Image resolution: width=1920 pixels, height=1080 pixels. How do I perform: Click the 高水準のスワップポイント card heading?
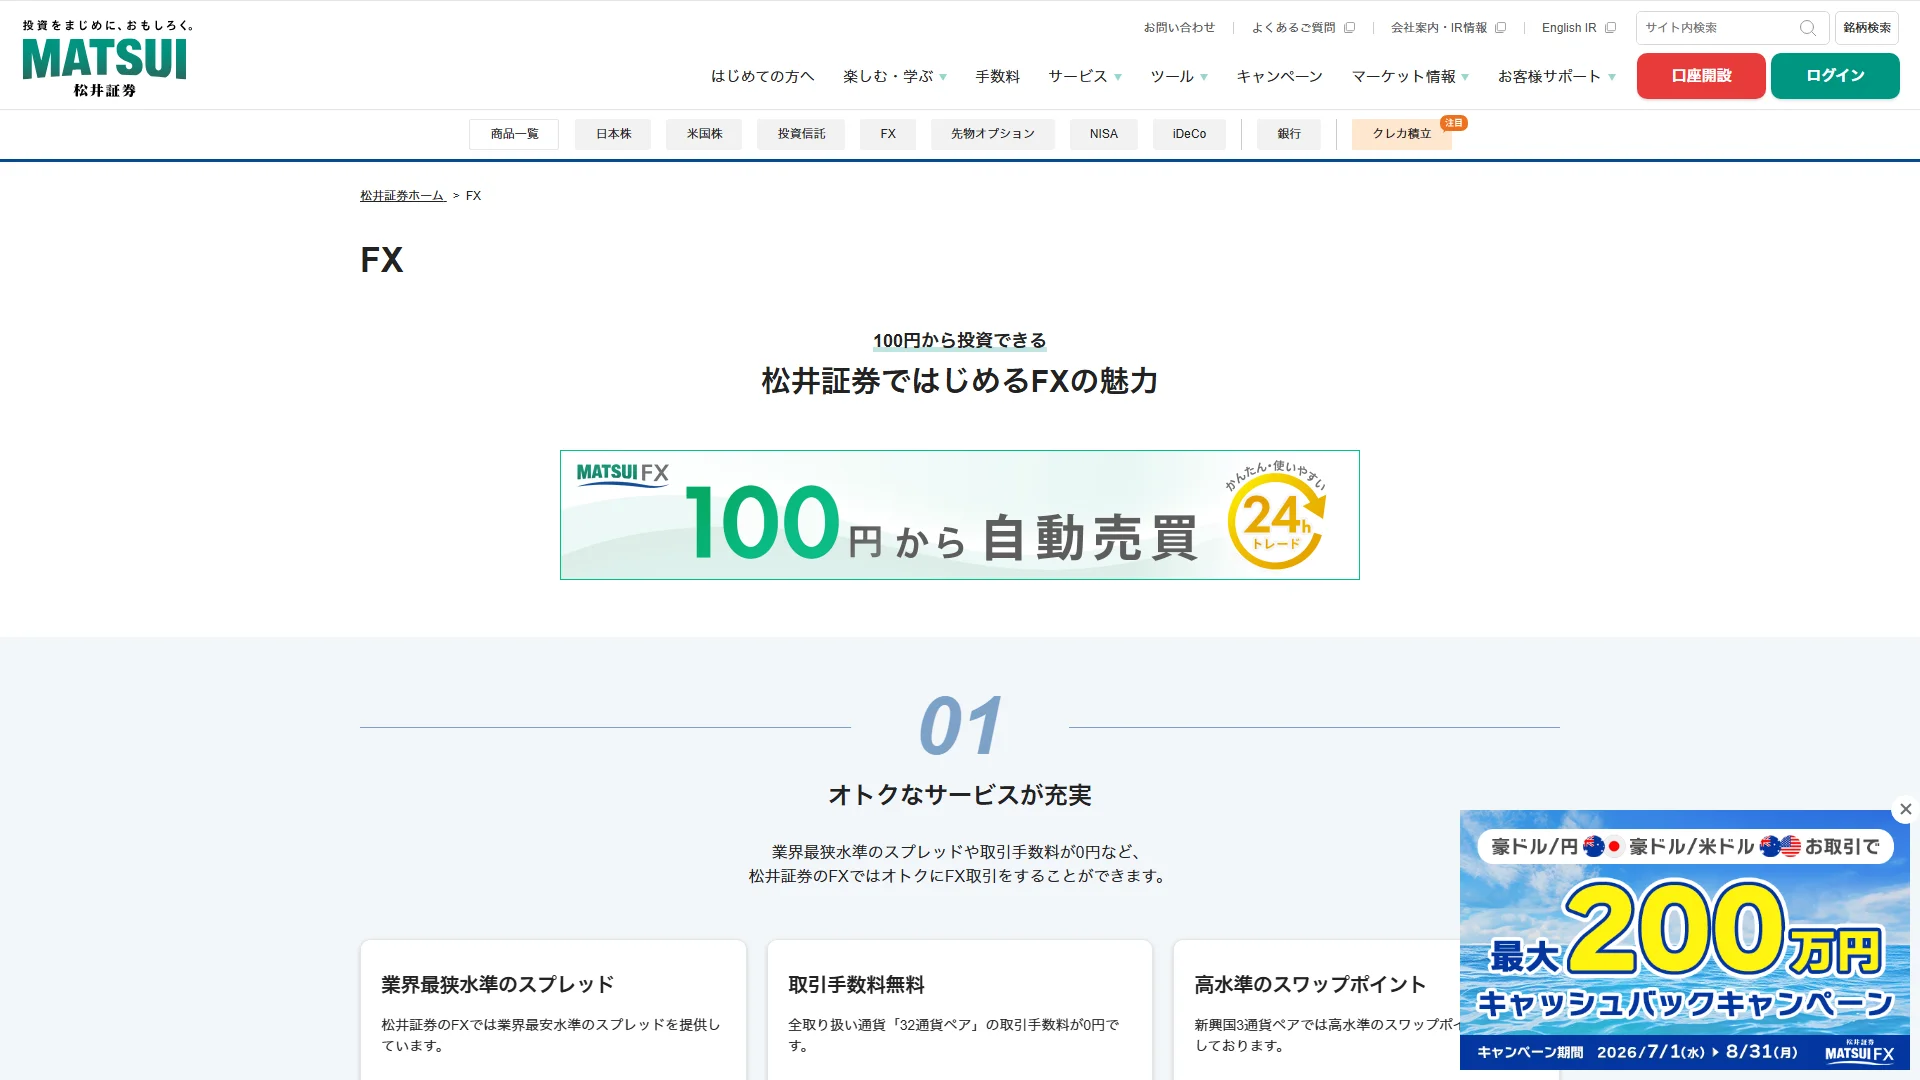tap(1310, 985)
